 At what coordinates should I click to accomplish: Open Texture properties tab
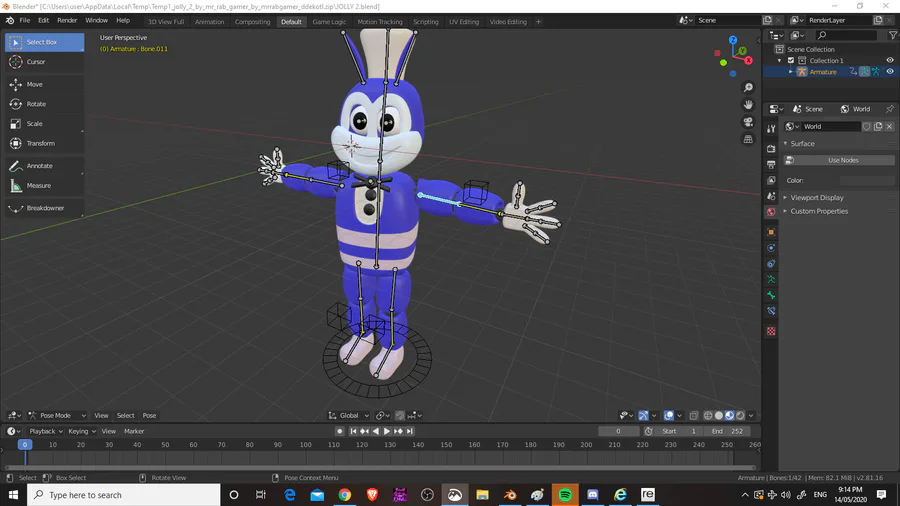[x=771, y=331]
